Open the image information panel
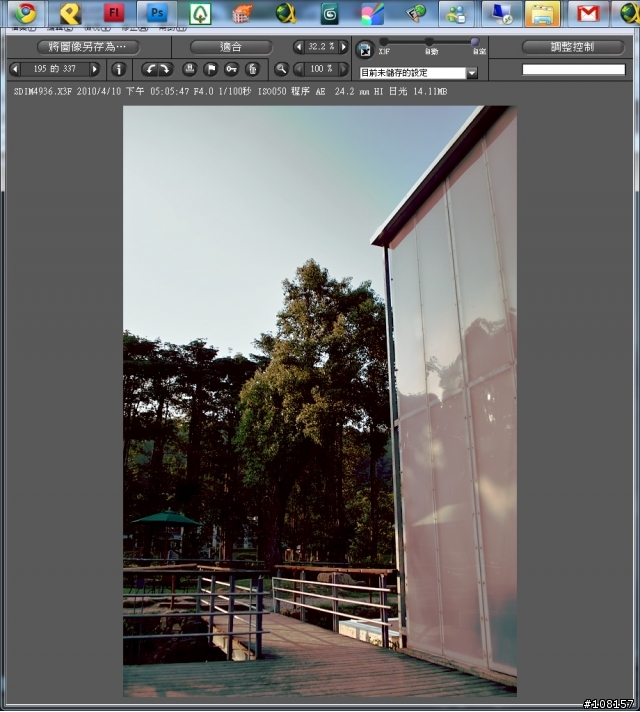Image resolution: width=640 pixels, height=712 pixels. [x=119, y=69]
